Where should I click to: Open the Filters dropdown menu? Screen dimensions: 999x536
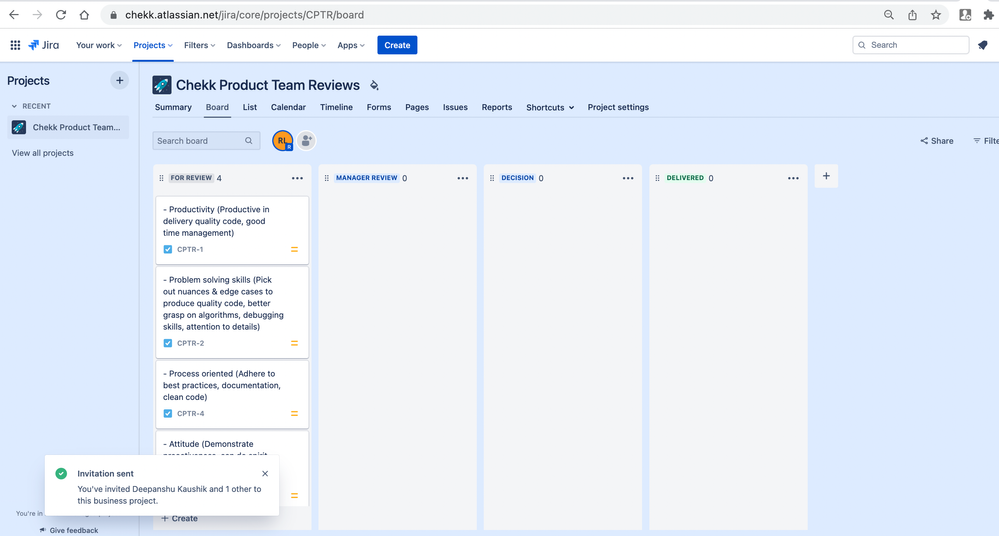point(199,45)
